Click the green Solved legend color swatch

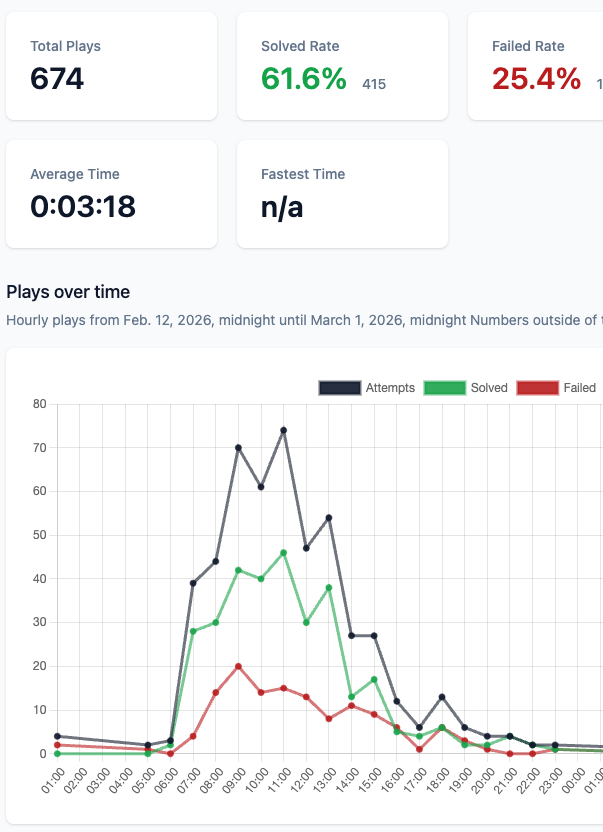[x=444, y=388]
